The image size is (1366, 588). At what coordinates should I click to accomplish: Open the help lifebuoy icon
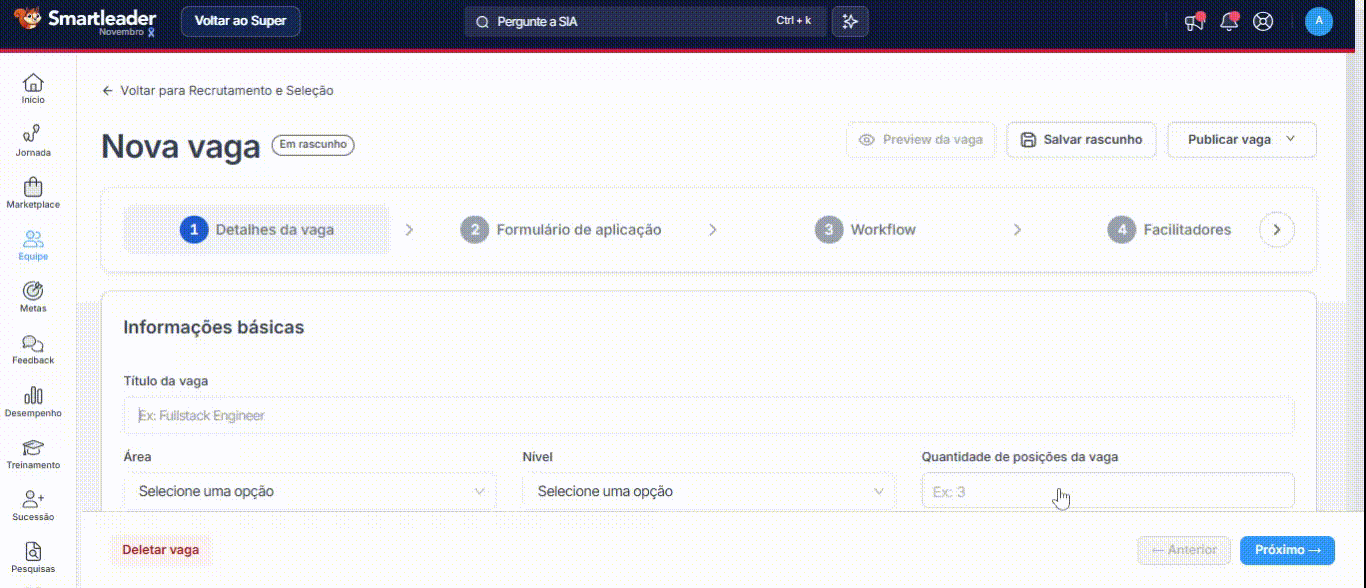[1263, 22]
